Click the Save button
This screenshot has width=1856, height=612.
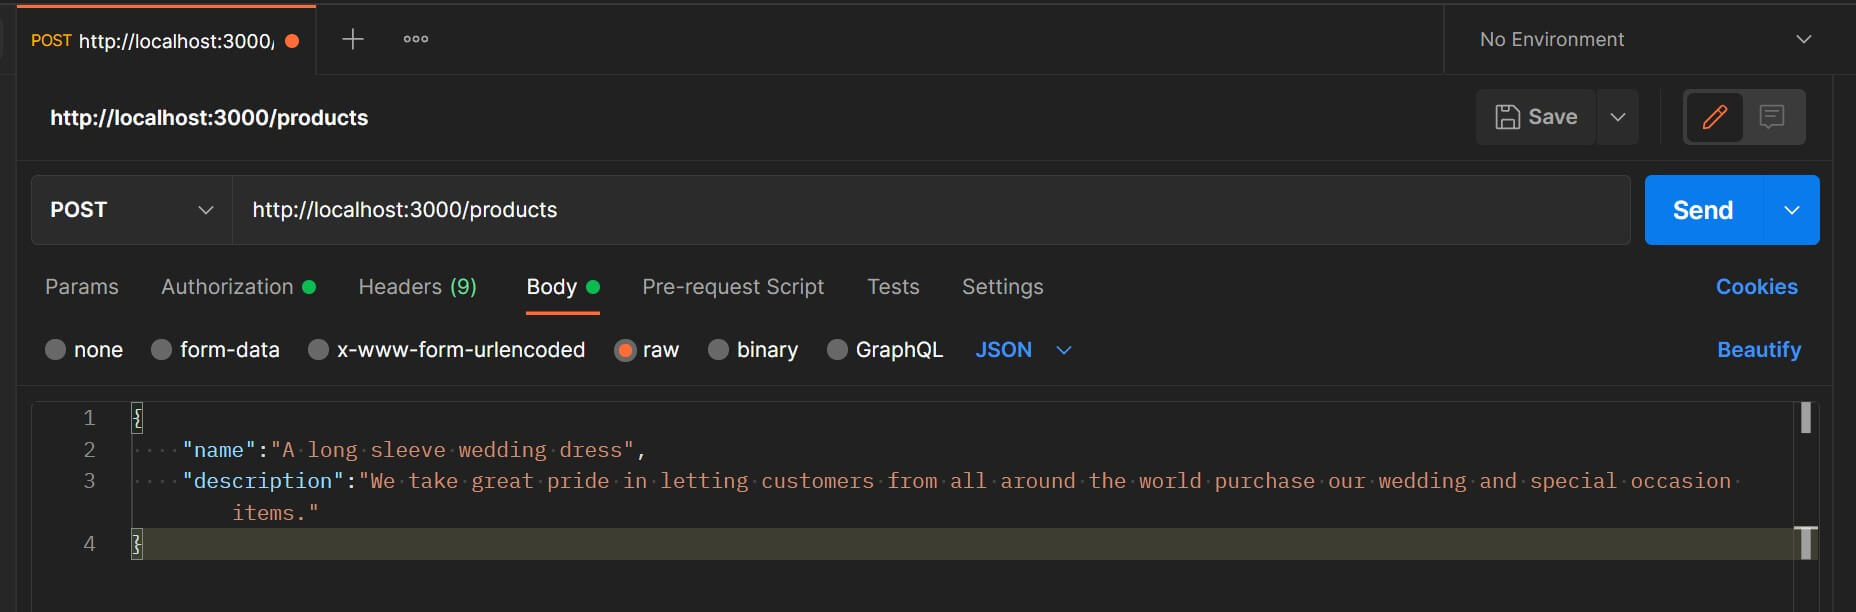point(1536,117)
